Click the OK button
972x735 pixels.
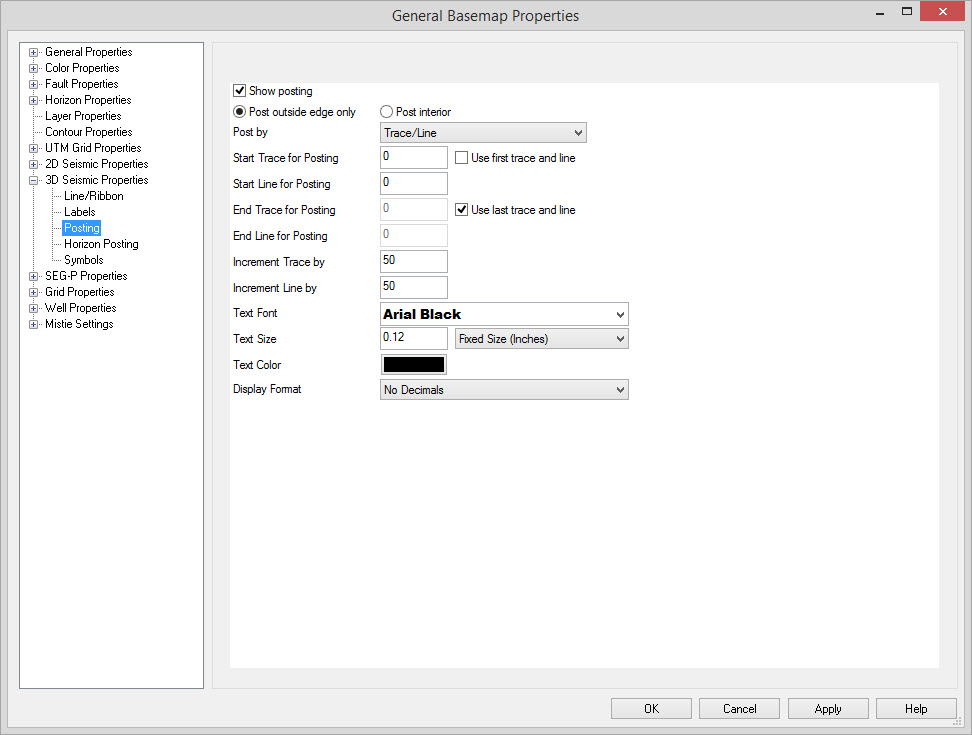coord(651,709)
